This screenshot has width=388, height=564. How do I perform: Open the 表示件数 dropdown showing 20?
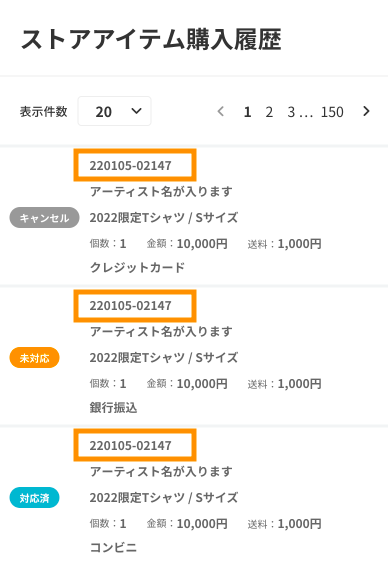[114, 111]
